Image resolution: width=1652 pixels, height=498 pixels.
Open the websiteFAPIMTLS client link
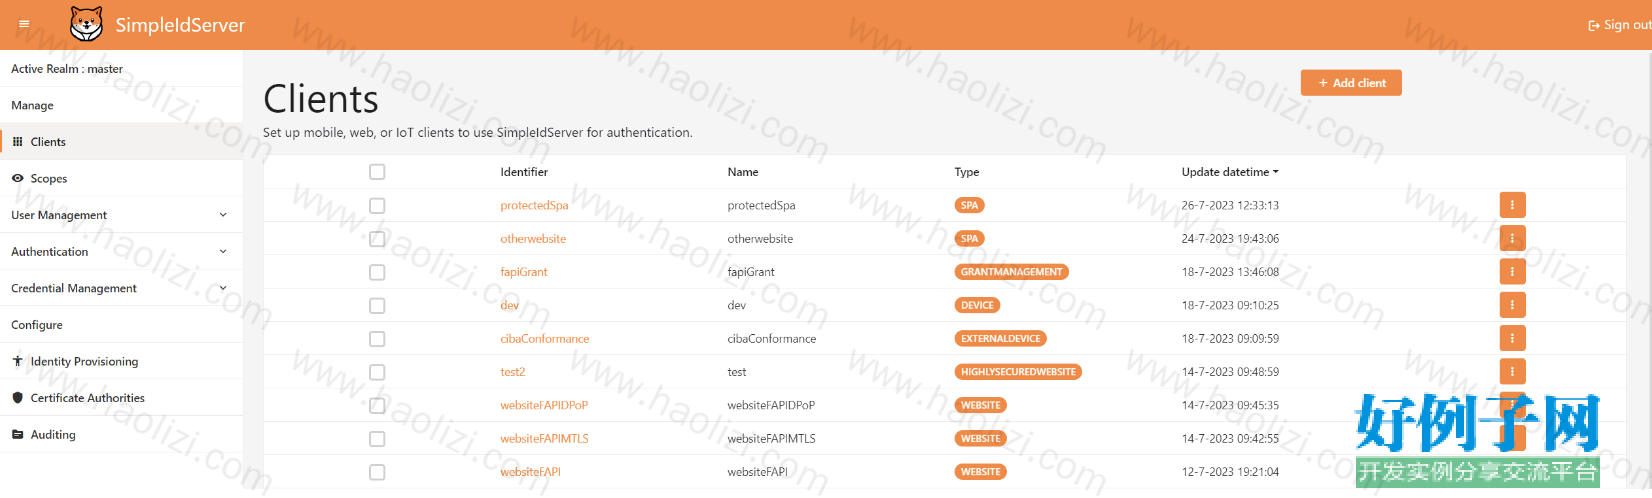coord(544,438)
